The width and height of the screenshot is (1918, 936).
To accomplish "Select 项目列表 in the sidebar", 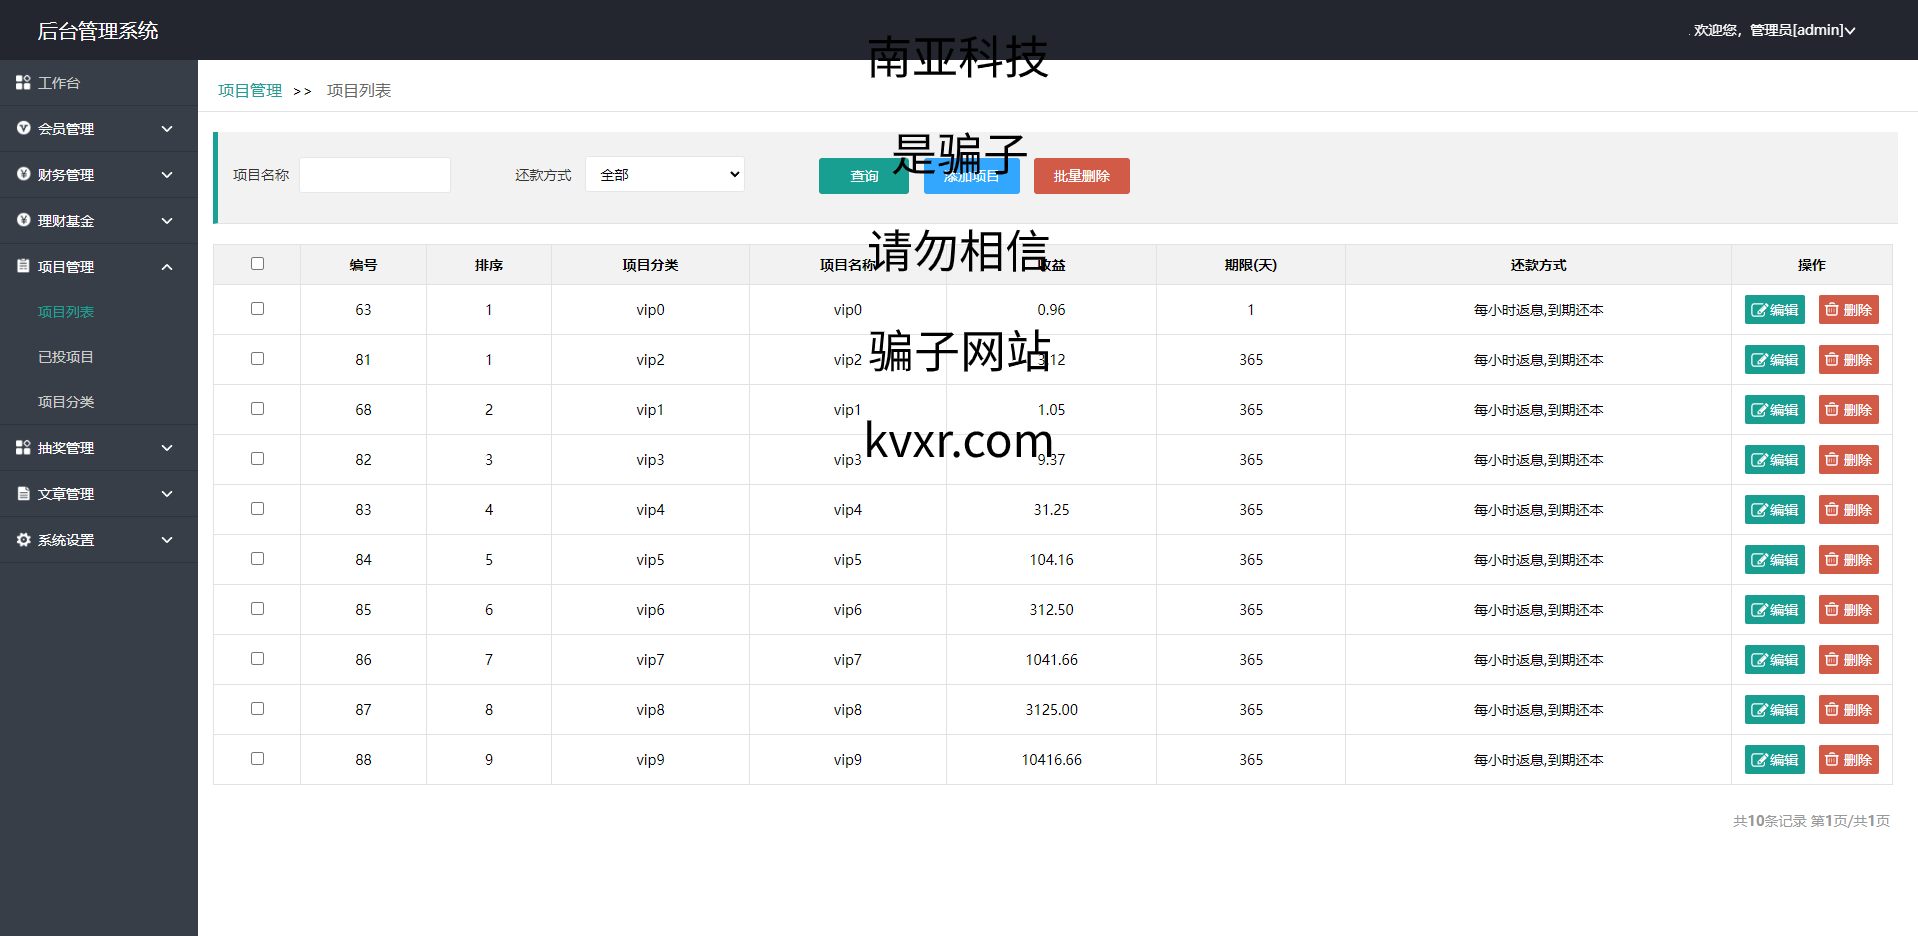I will pyautogui.click(x=66, y=312).
